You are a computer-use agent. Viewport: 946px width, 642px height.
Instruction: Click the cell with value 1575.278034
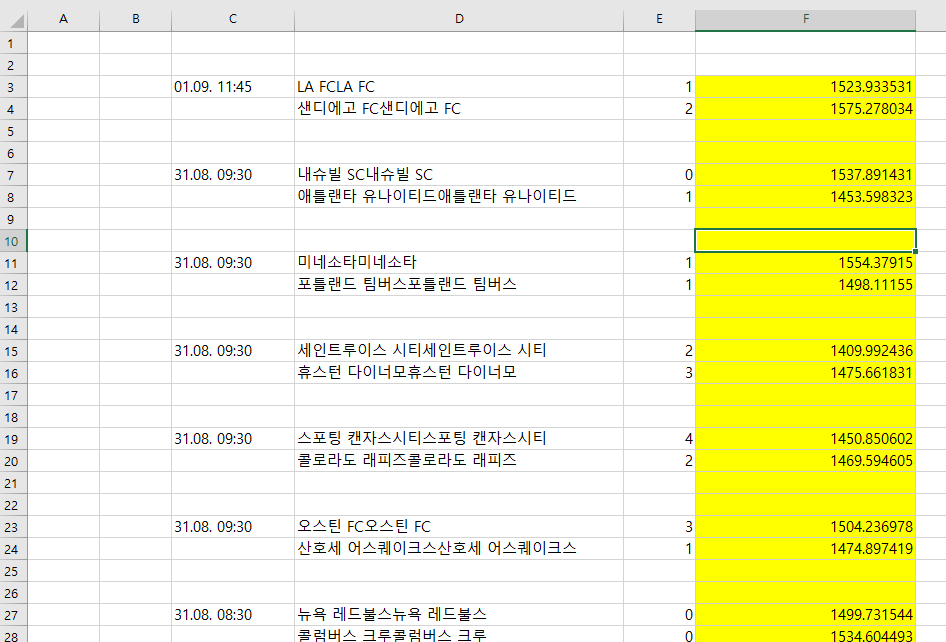pyautogui.click(x=805, y=109)
